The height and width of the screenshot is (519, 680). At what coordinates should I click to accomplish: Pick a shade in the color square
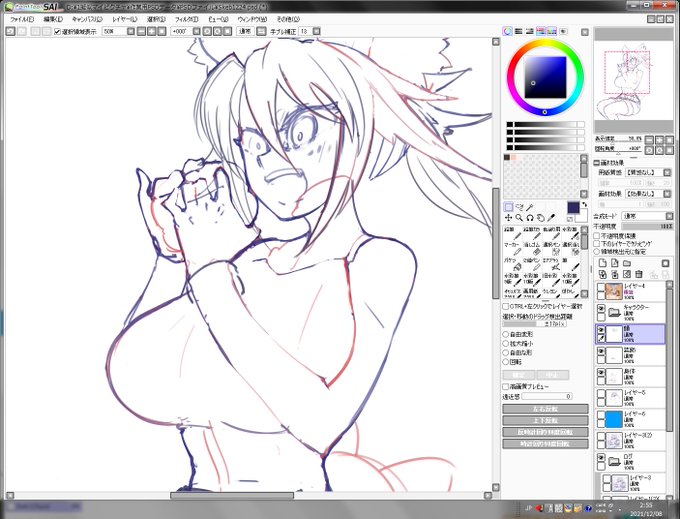point(545,77)
